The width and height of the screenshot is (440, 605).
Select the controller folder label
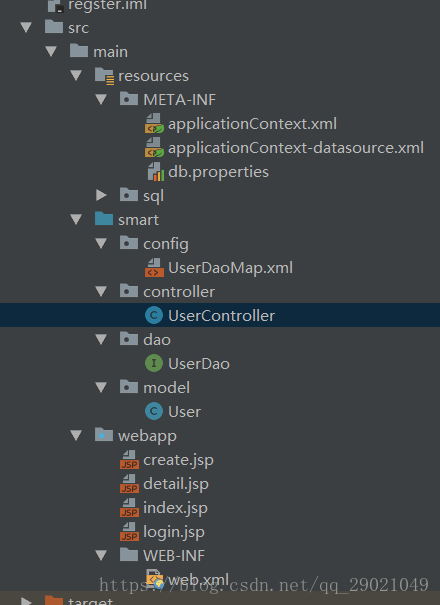click(179, 292)
